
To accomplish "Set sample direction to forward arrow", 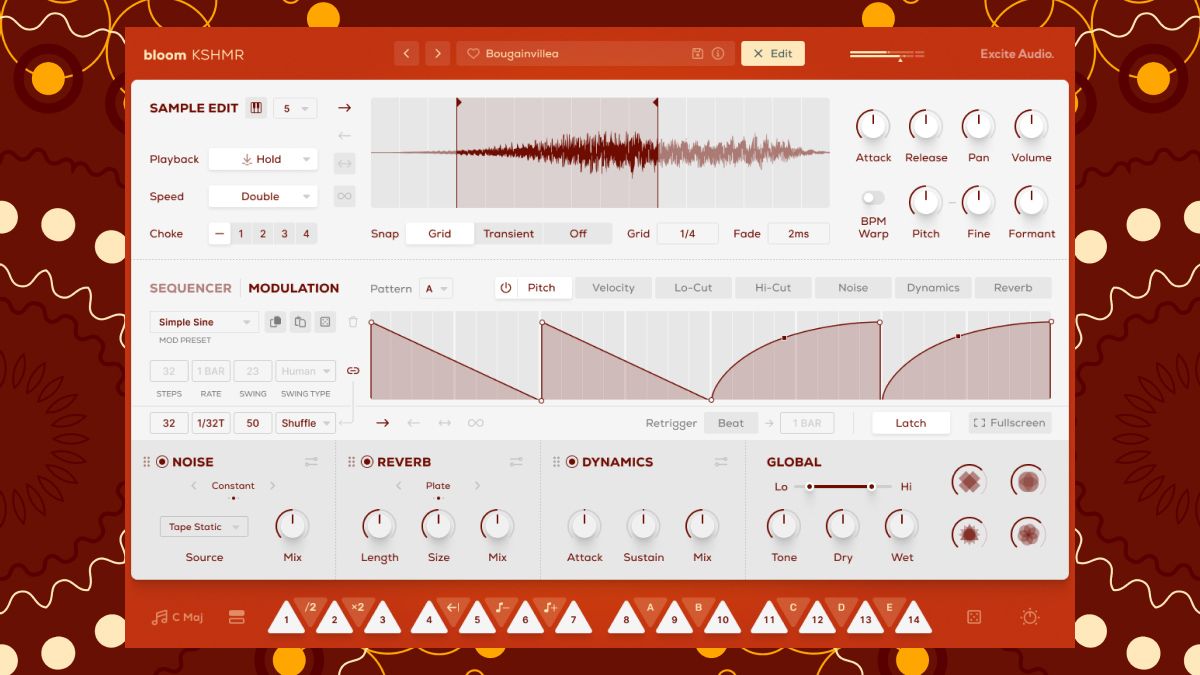I will 344,108.
